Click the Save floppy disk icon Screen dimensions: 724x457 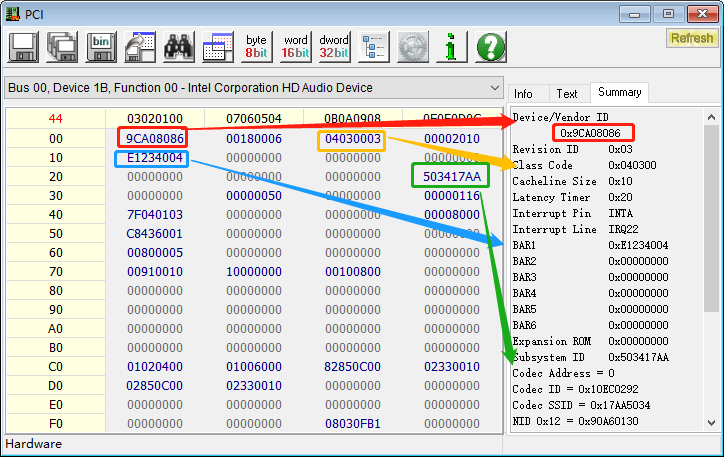(x=23, y=47)
